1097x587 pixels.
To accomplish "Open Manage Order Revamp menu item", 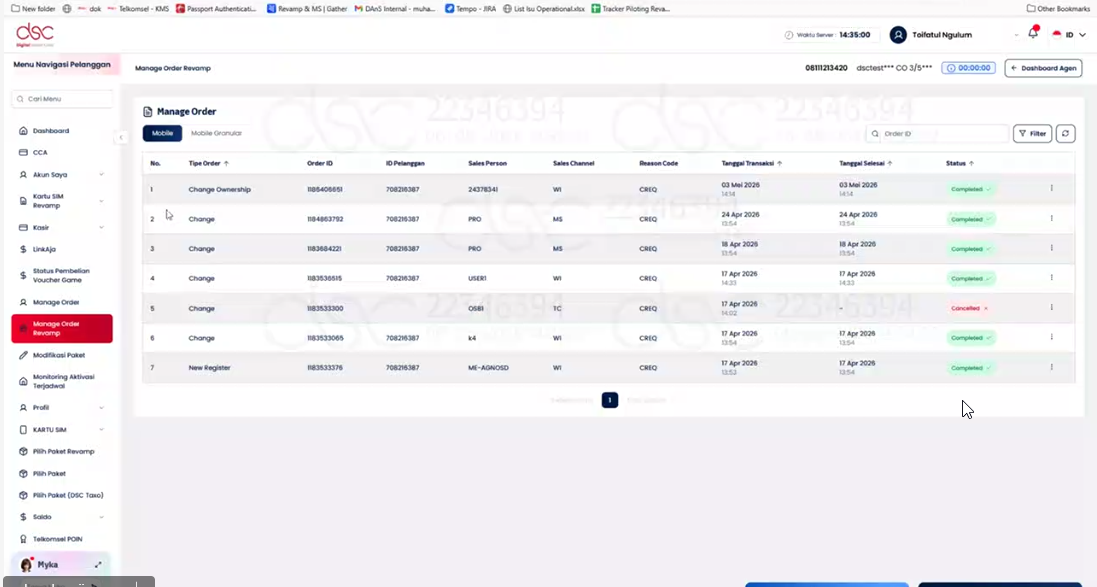I will [62, 329].
